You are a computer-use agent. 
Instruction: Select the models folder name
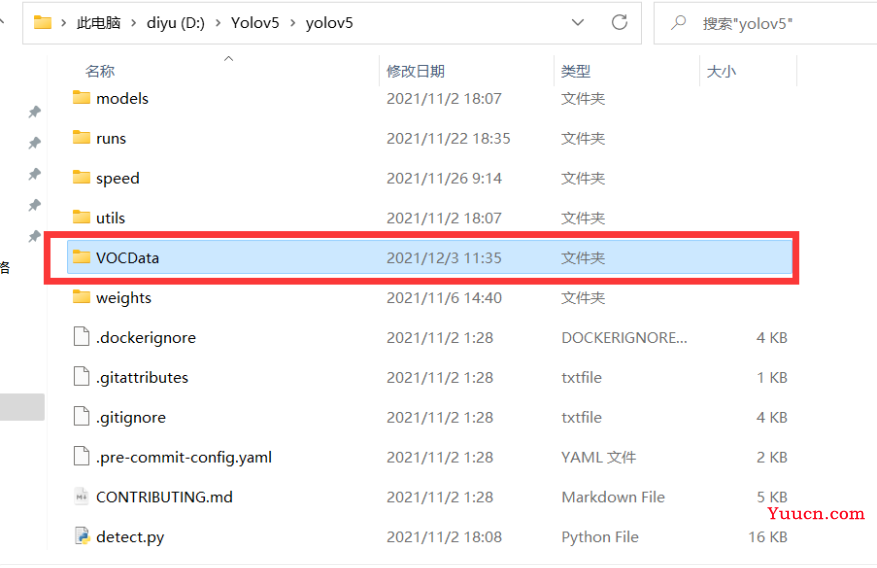click(x=122, y=98)
